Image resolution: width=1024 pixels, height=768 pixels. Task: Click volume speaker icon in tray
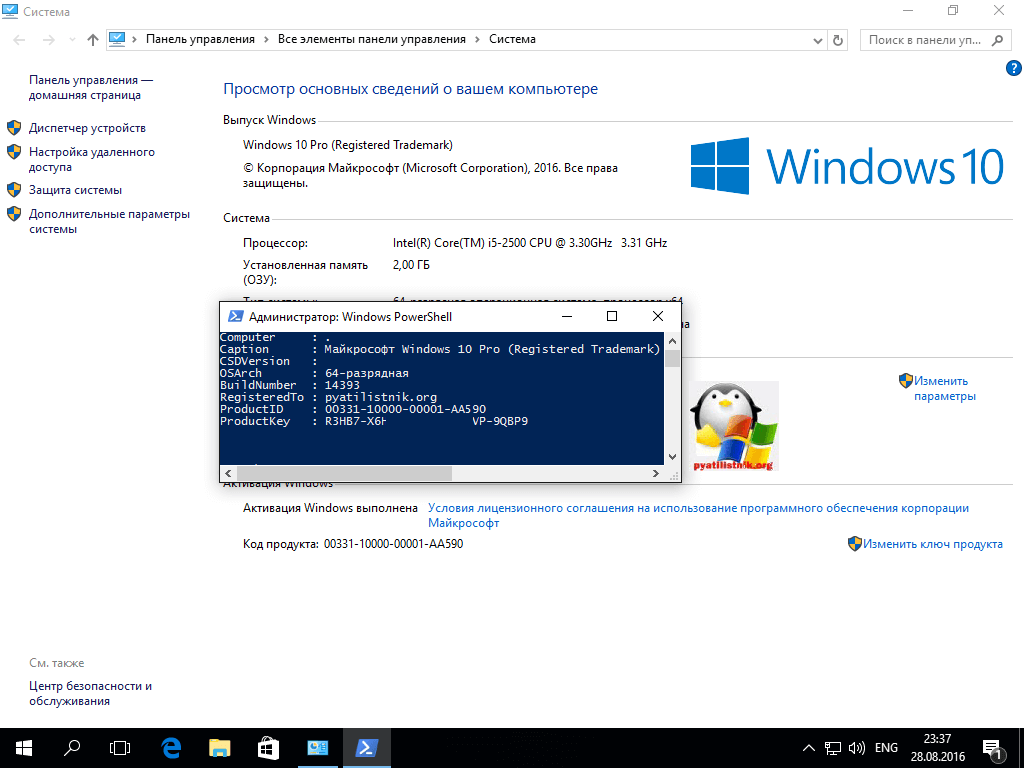coord(857,748)
